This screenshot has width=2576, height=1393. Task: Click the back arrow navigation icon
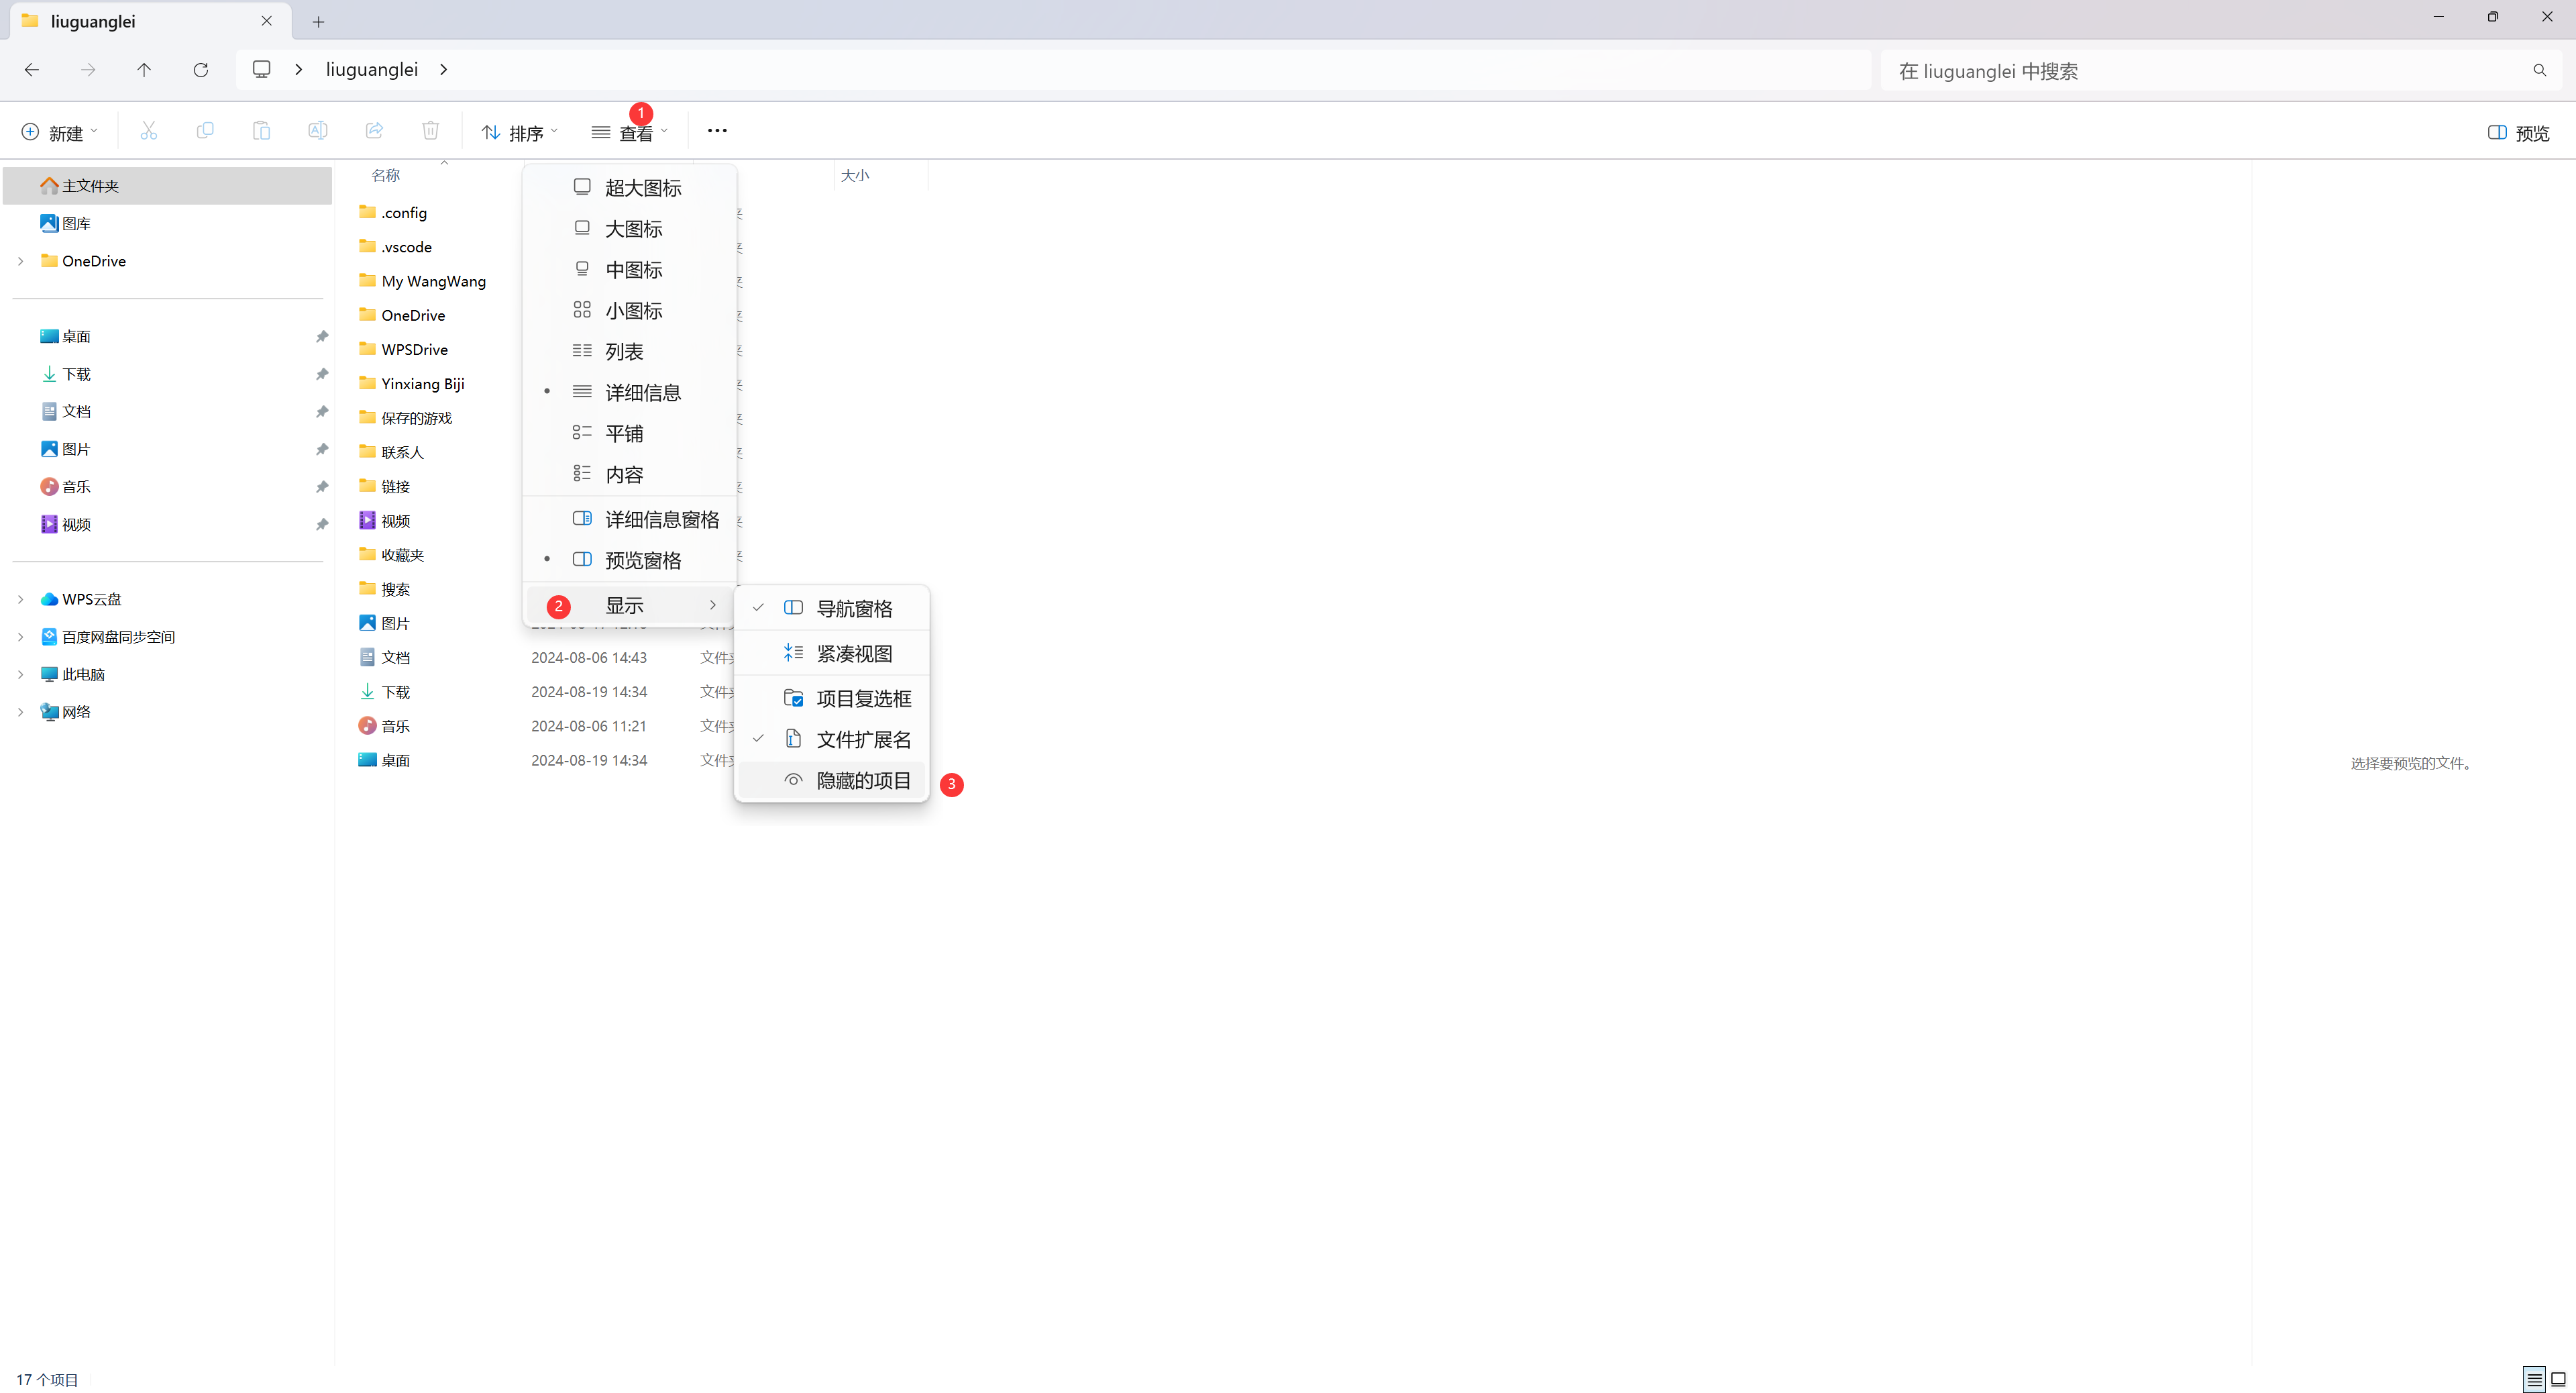32,70
